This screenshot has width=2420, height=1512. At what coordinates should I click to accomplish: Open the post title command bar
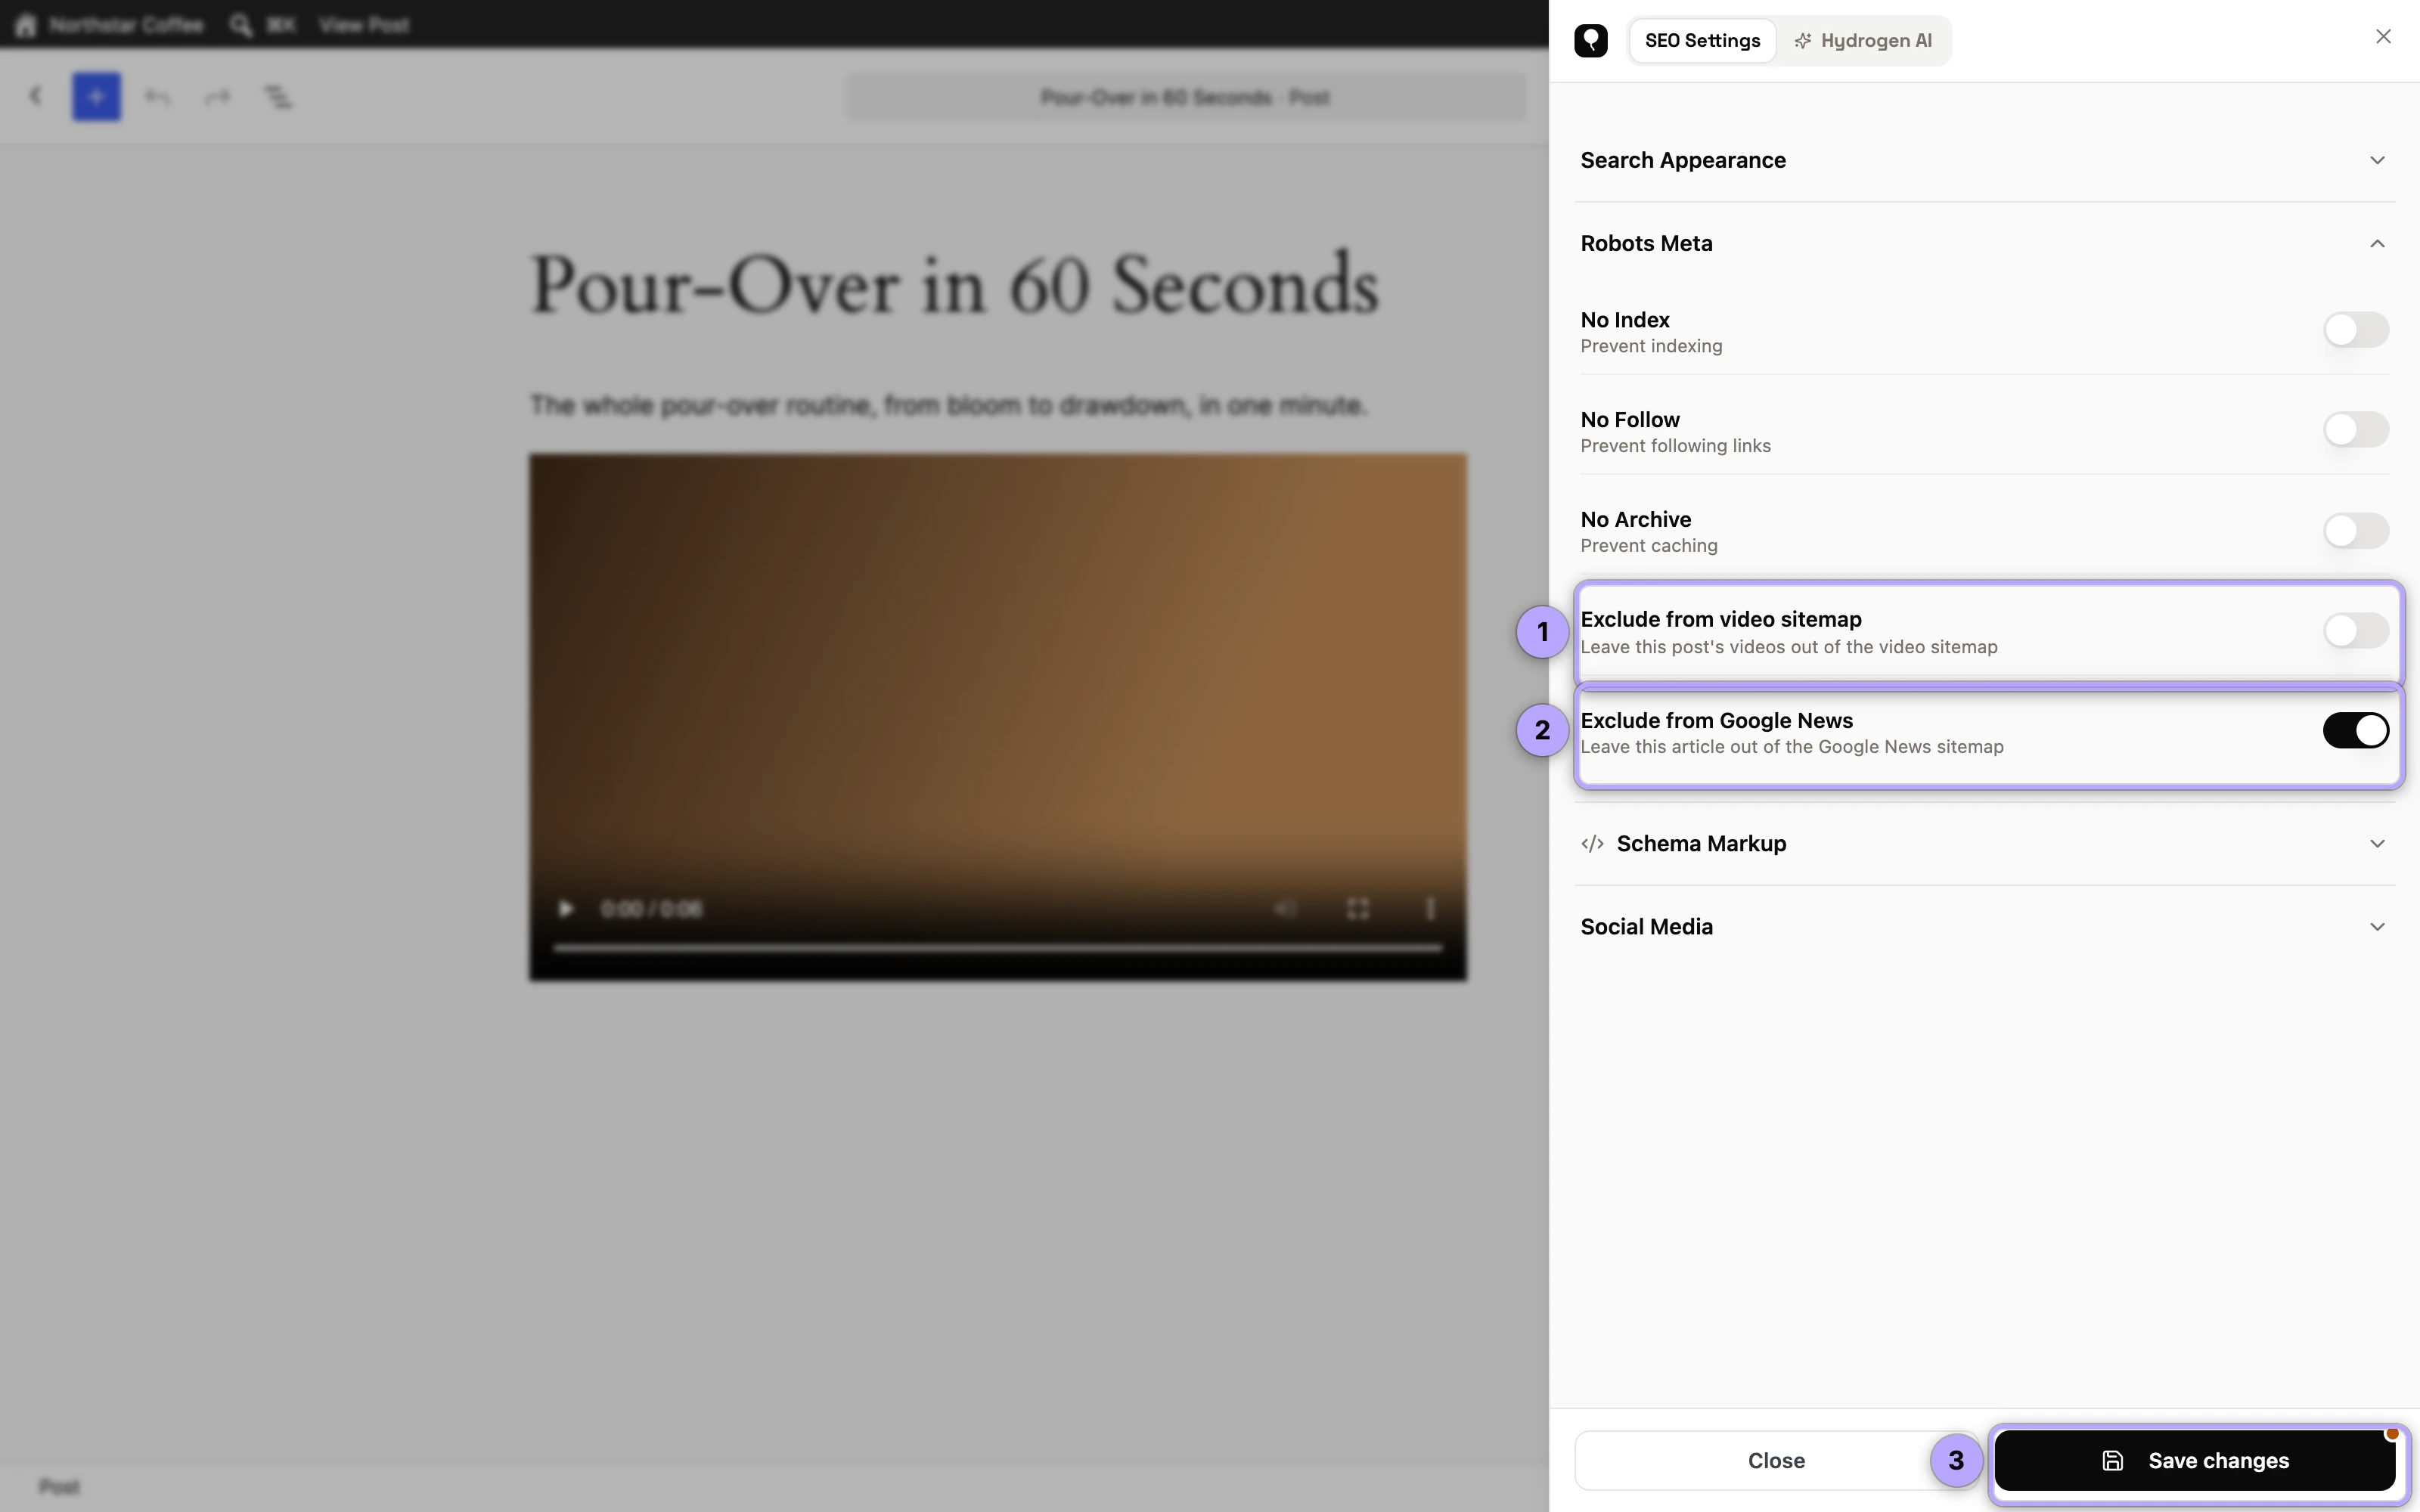[x=1185, y=97]
